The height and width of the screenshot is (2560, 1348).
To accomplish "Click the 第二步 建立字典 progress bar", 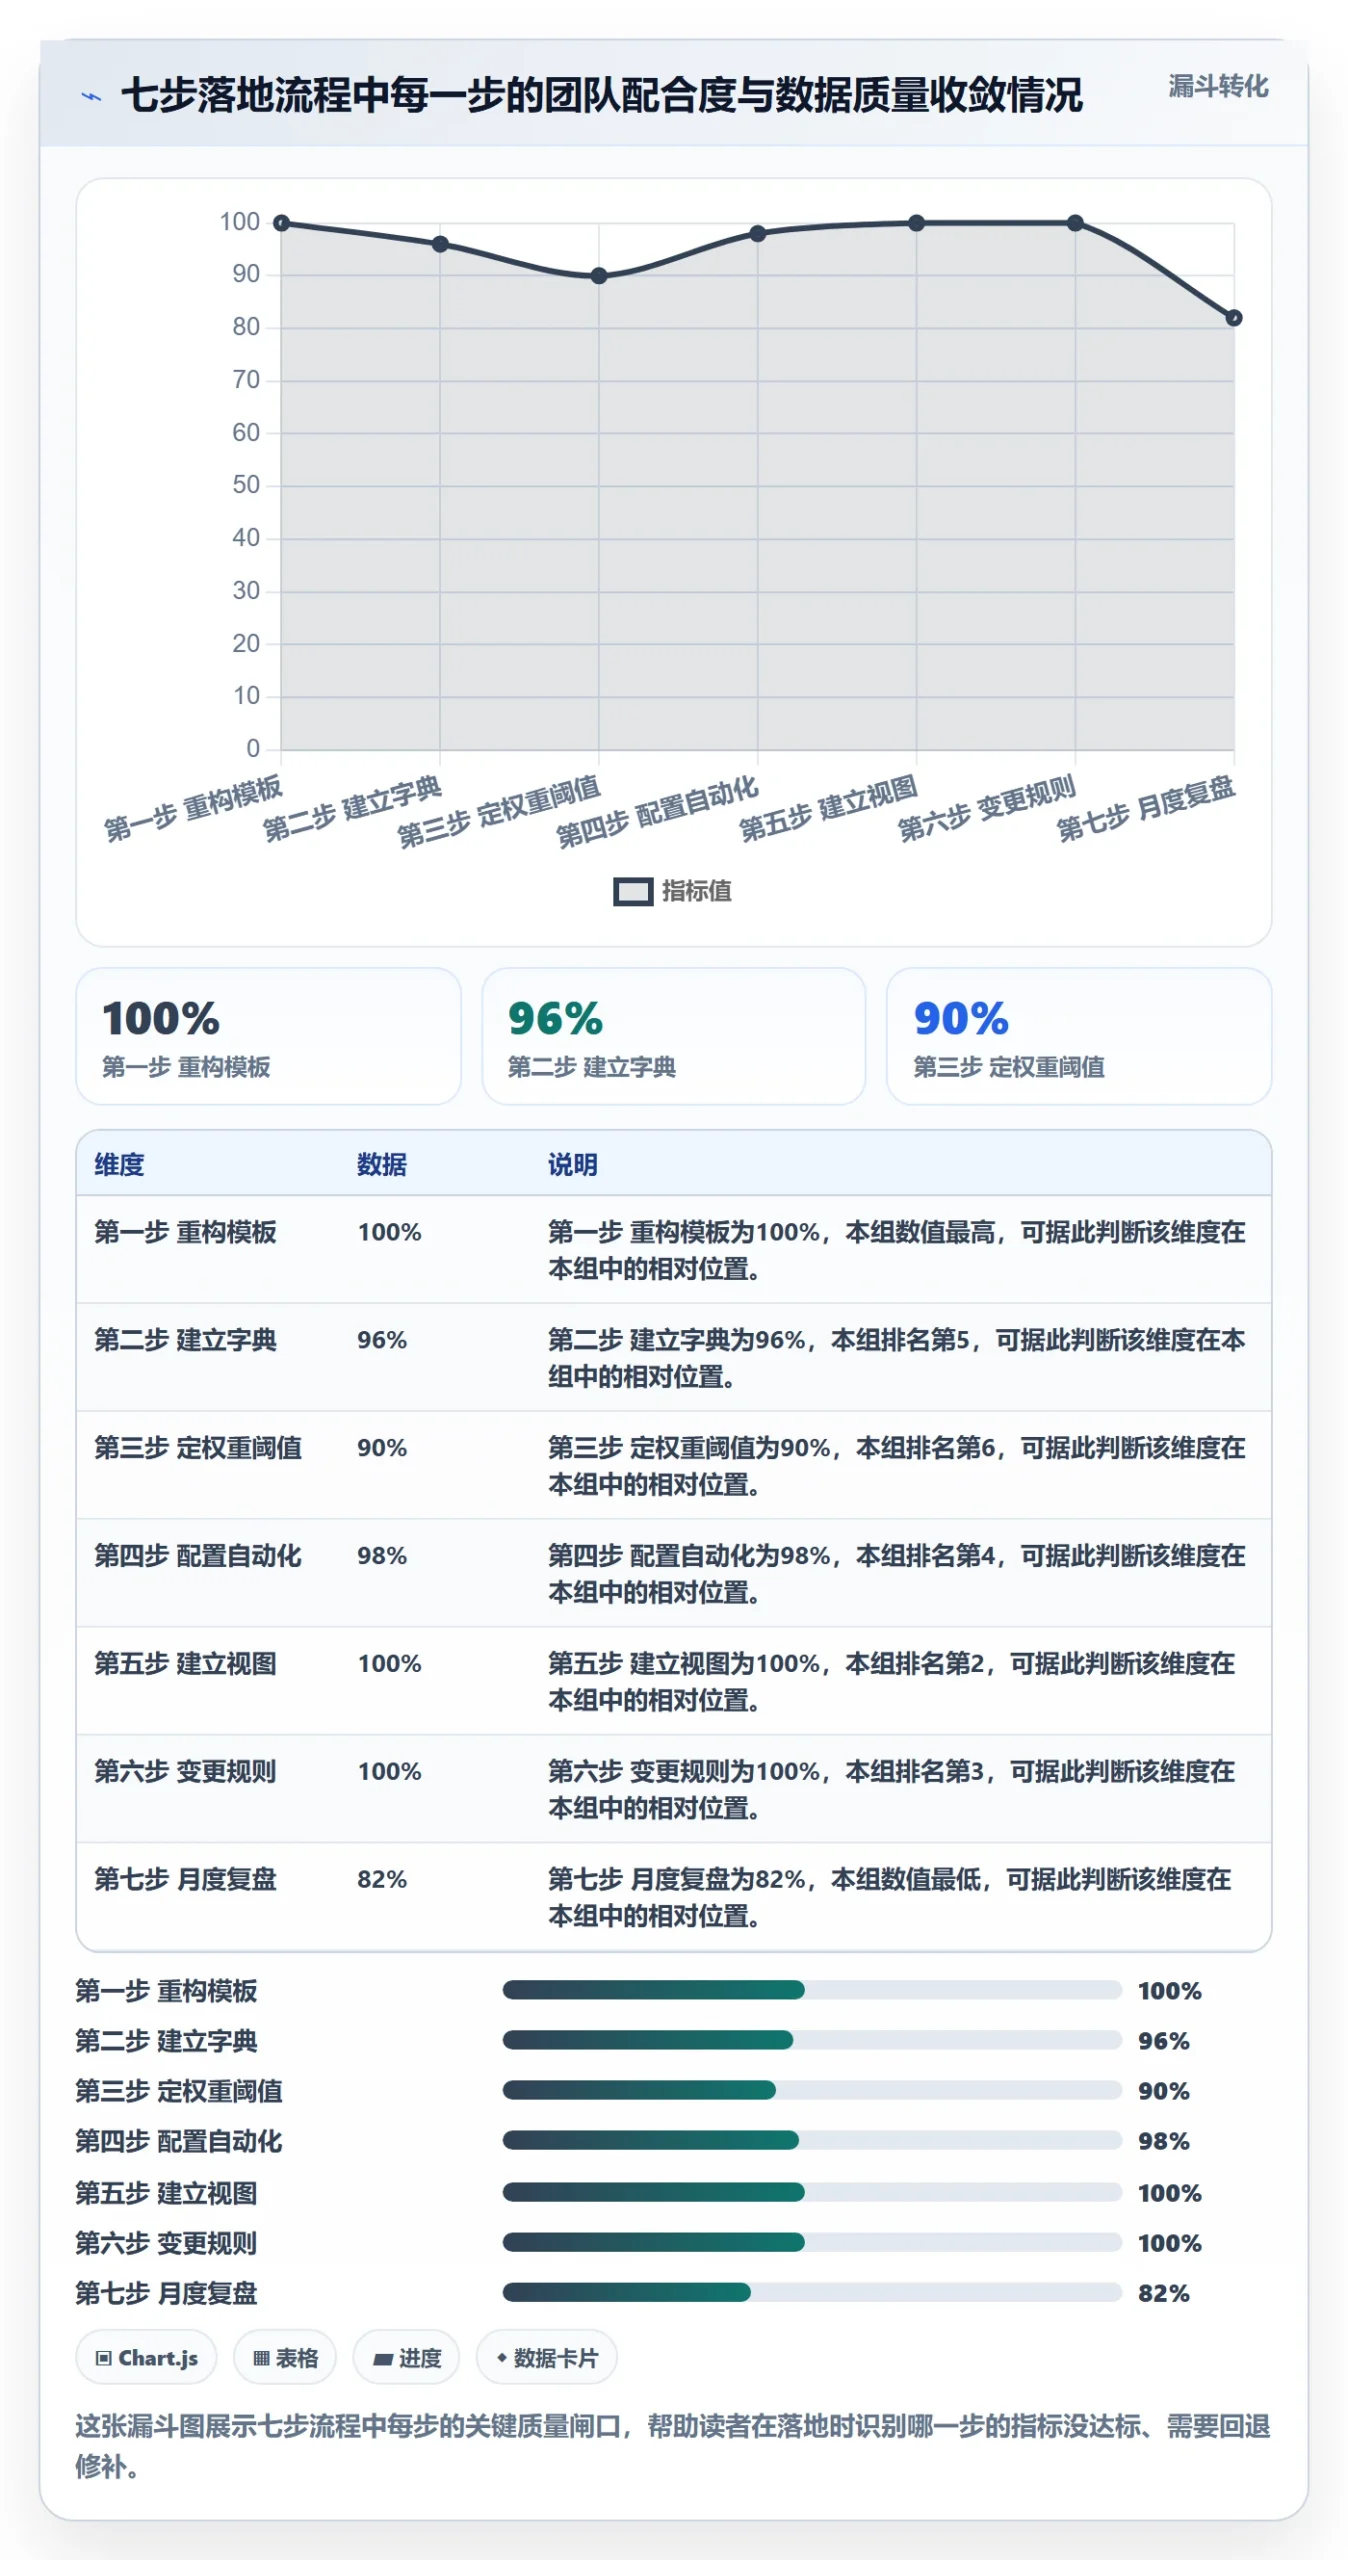I will [812, 2040].
